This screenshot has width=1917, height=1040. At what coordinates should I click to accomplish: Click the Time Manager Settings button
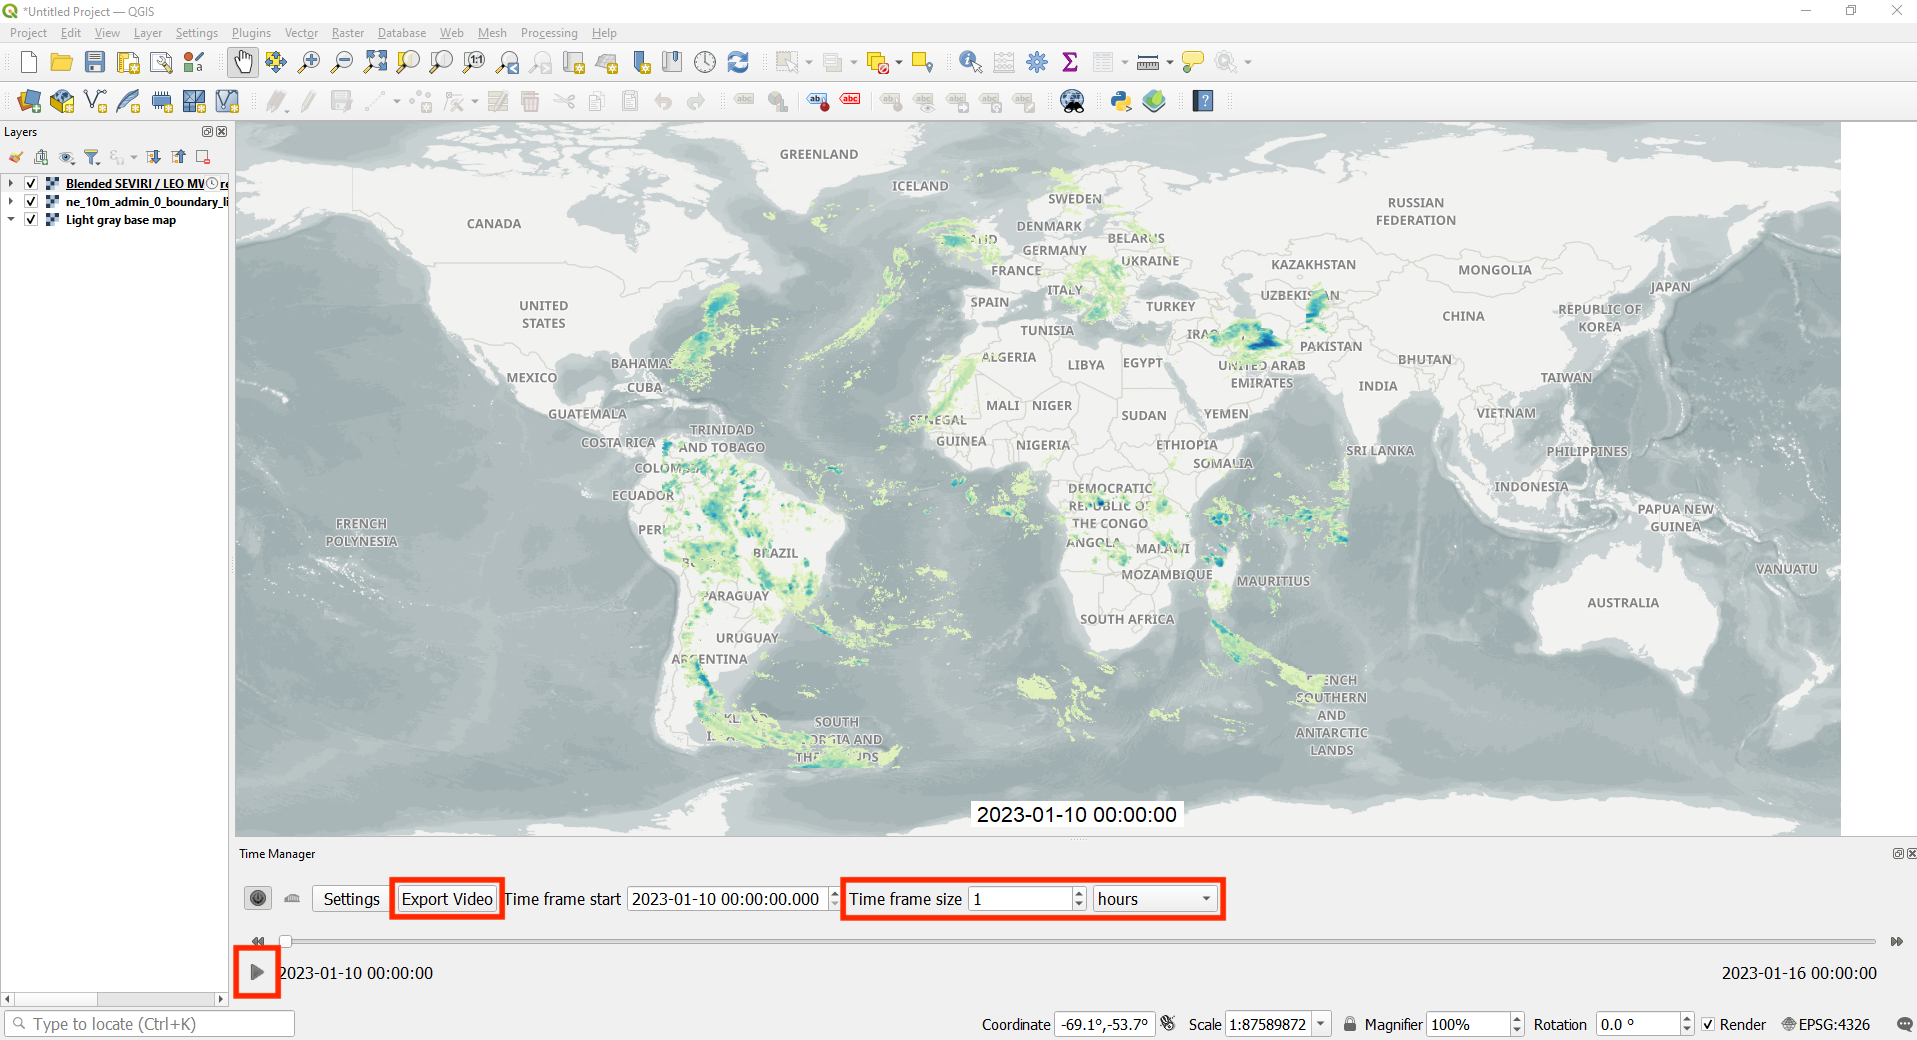[351, 899]
